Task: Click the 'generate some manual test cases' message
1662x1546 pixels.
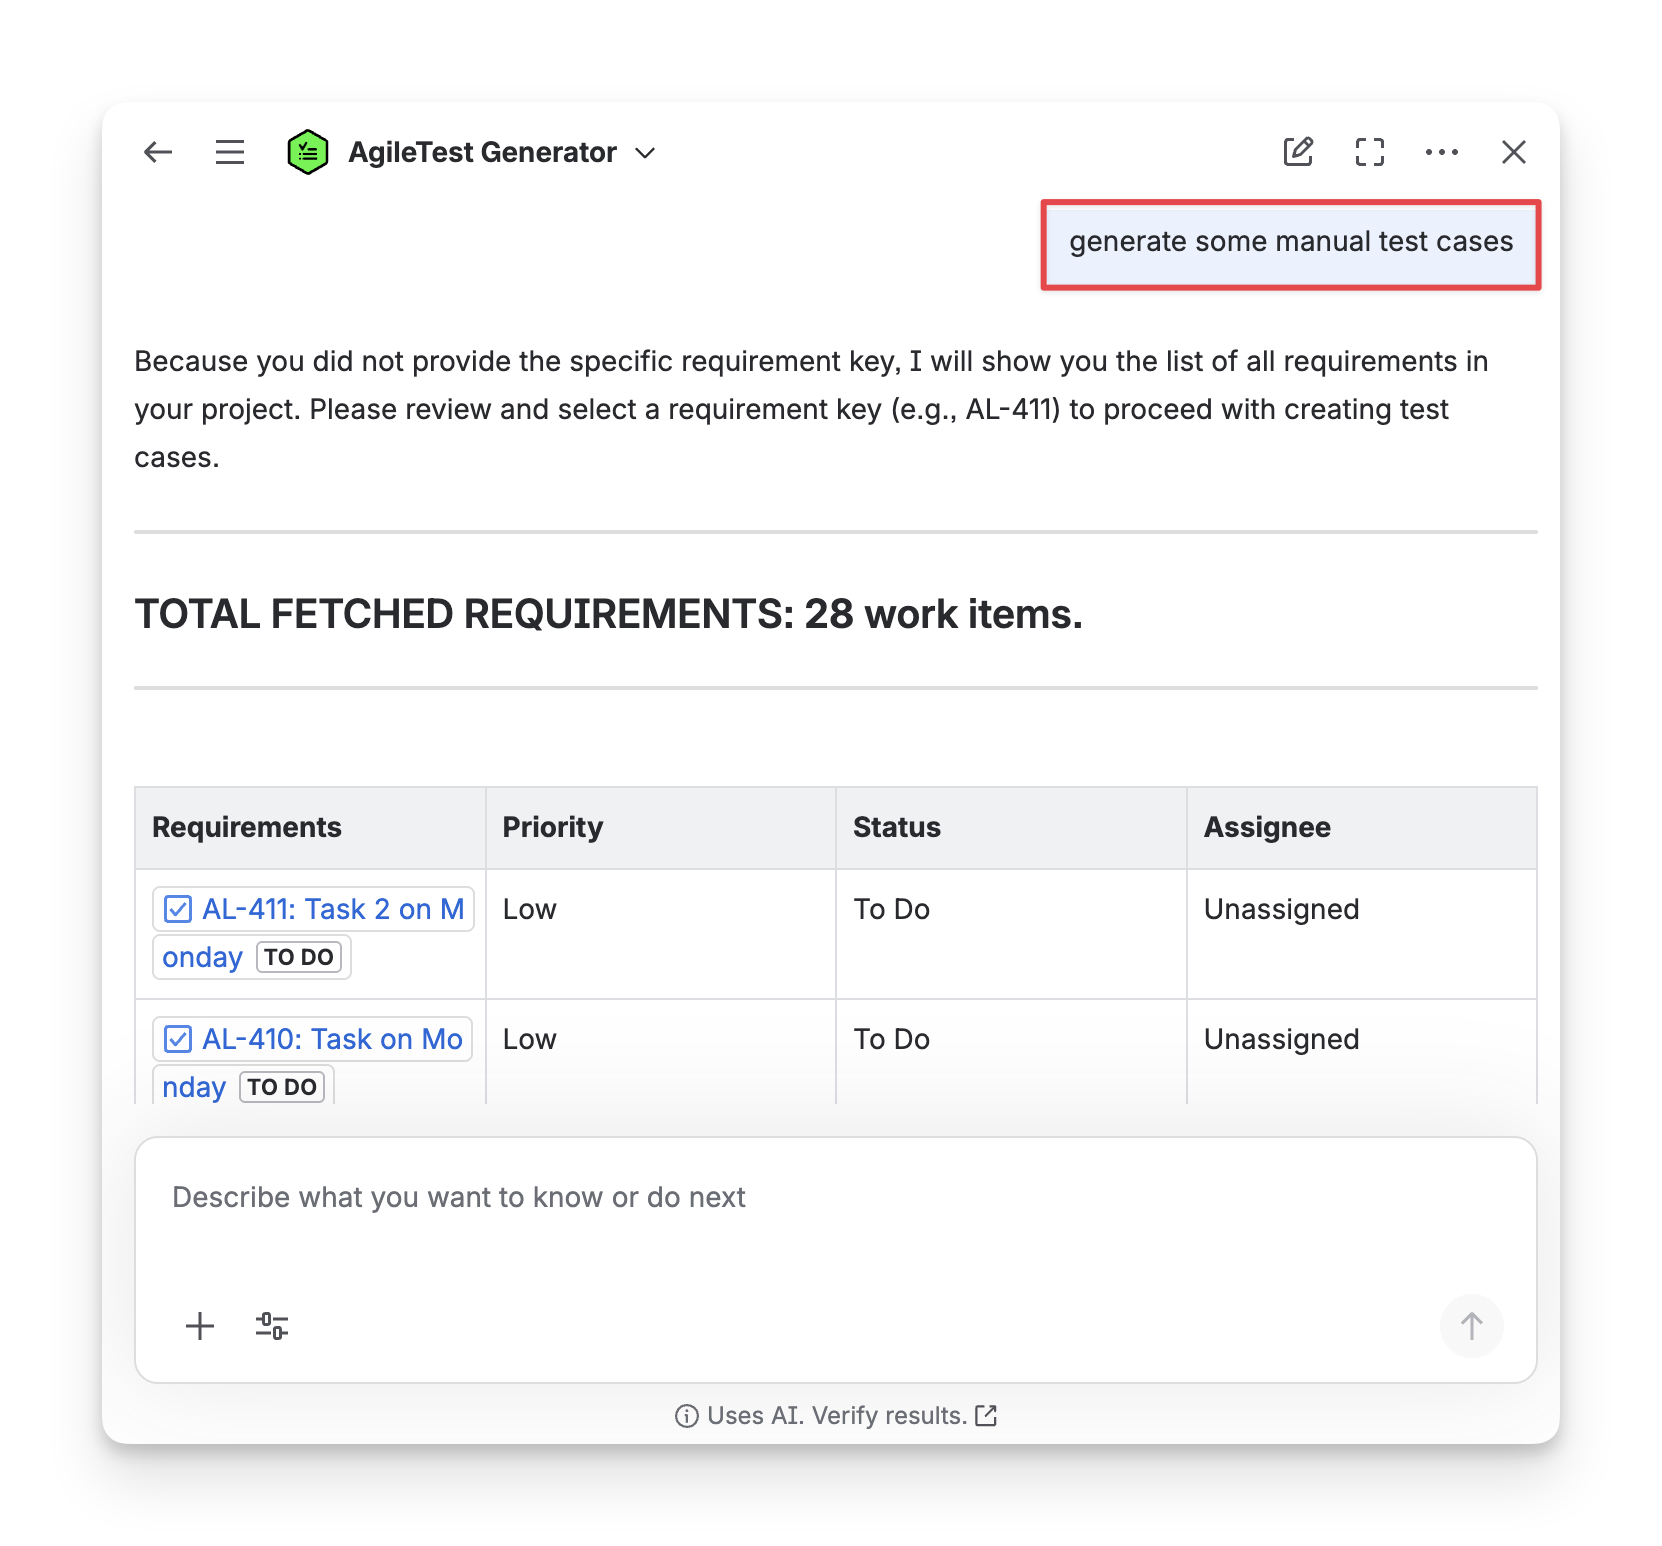Action: pos(1290,243)
